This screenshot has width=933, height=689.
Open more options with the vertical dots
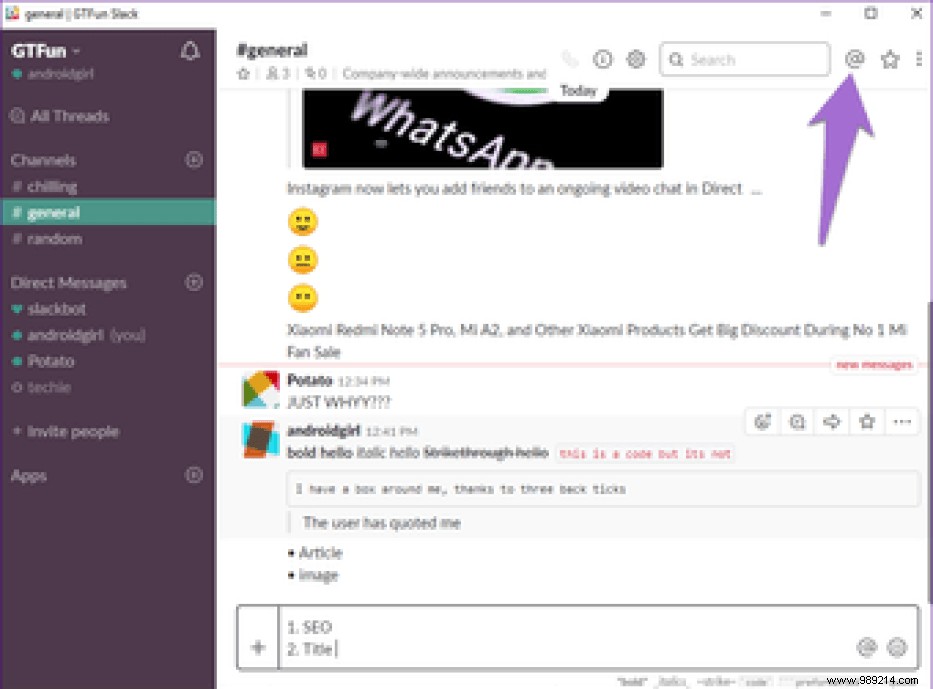(x=919, y=59)
